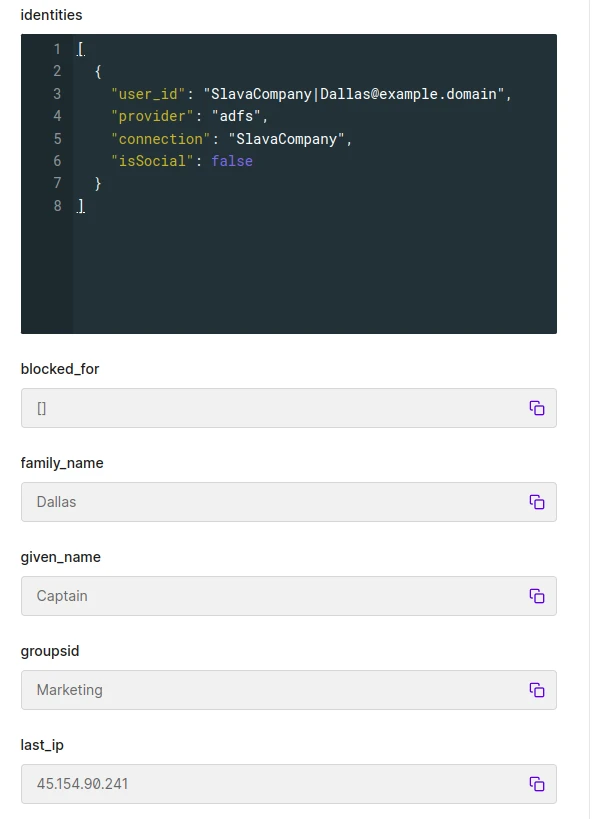The height and width of the screenshot is (819, 594).
Task: Click the "provider" key in the identities editor
Action: point(153,116)
